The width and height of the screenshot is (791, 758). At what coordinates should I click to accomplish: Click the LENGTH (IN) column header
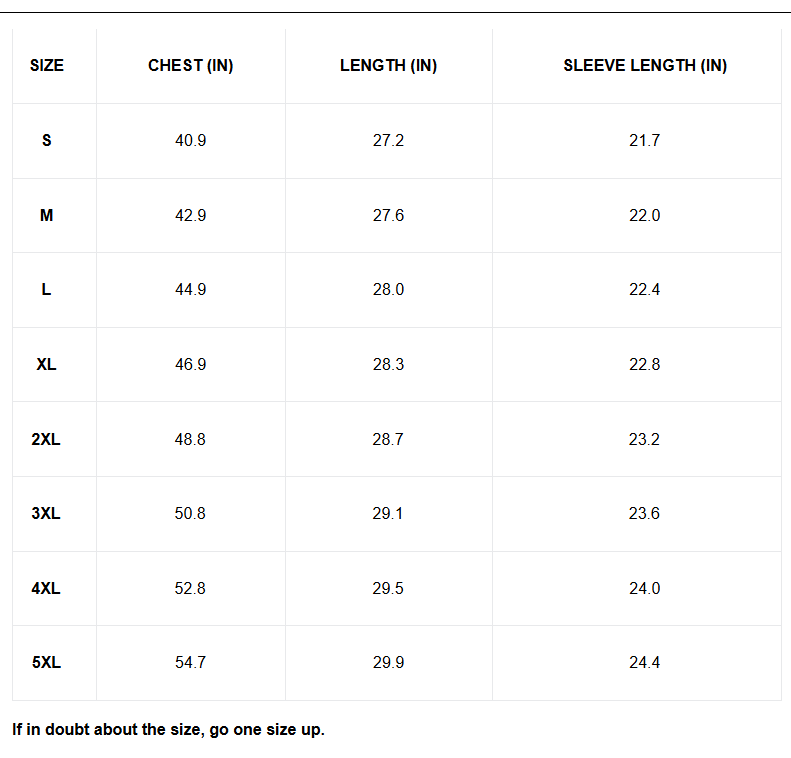(388, 66)
